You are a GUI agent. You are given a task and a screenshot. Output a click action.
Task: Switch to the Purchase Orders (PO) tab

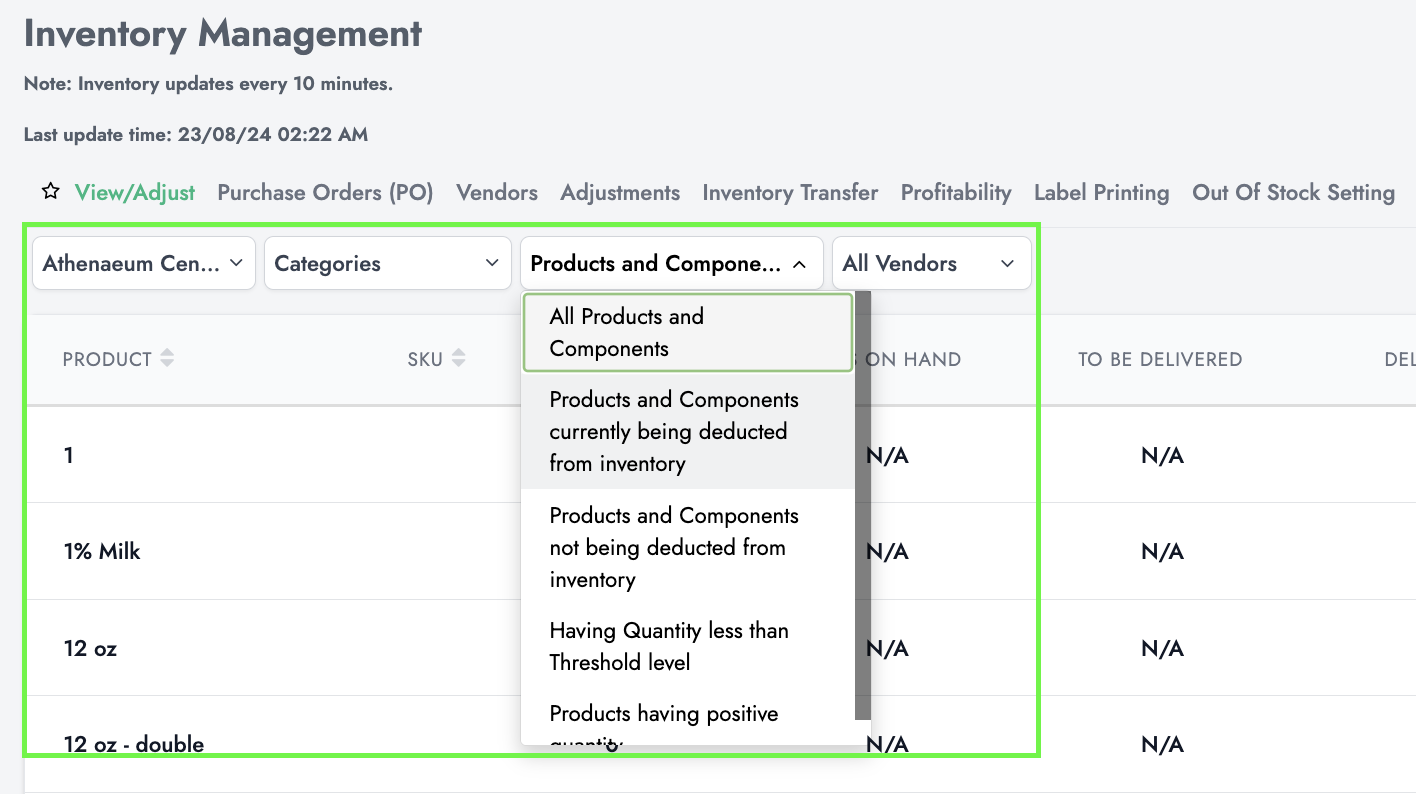click(x=325, y=193)
